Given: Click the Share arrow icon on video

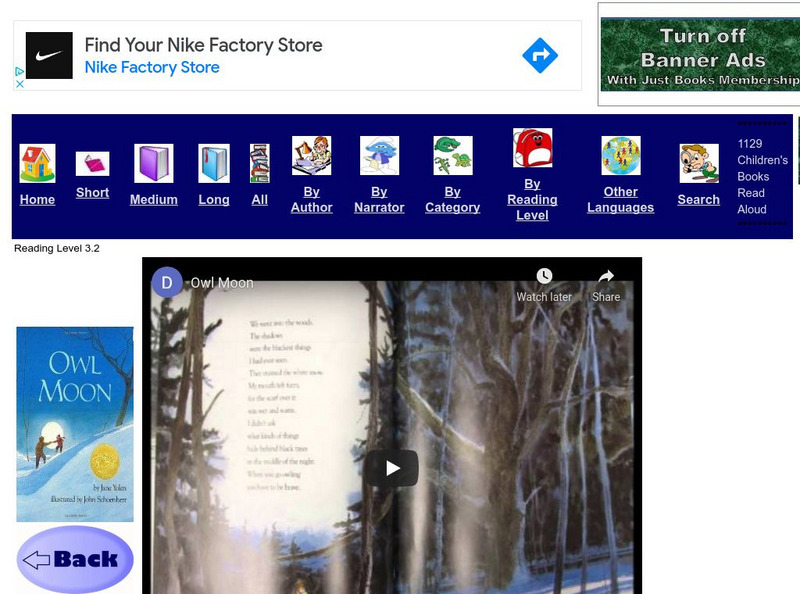Looking at the screenshot, I should [x=606, y=276].
